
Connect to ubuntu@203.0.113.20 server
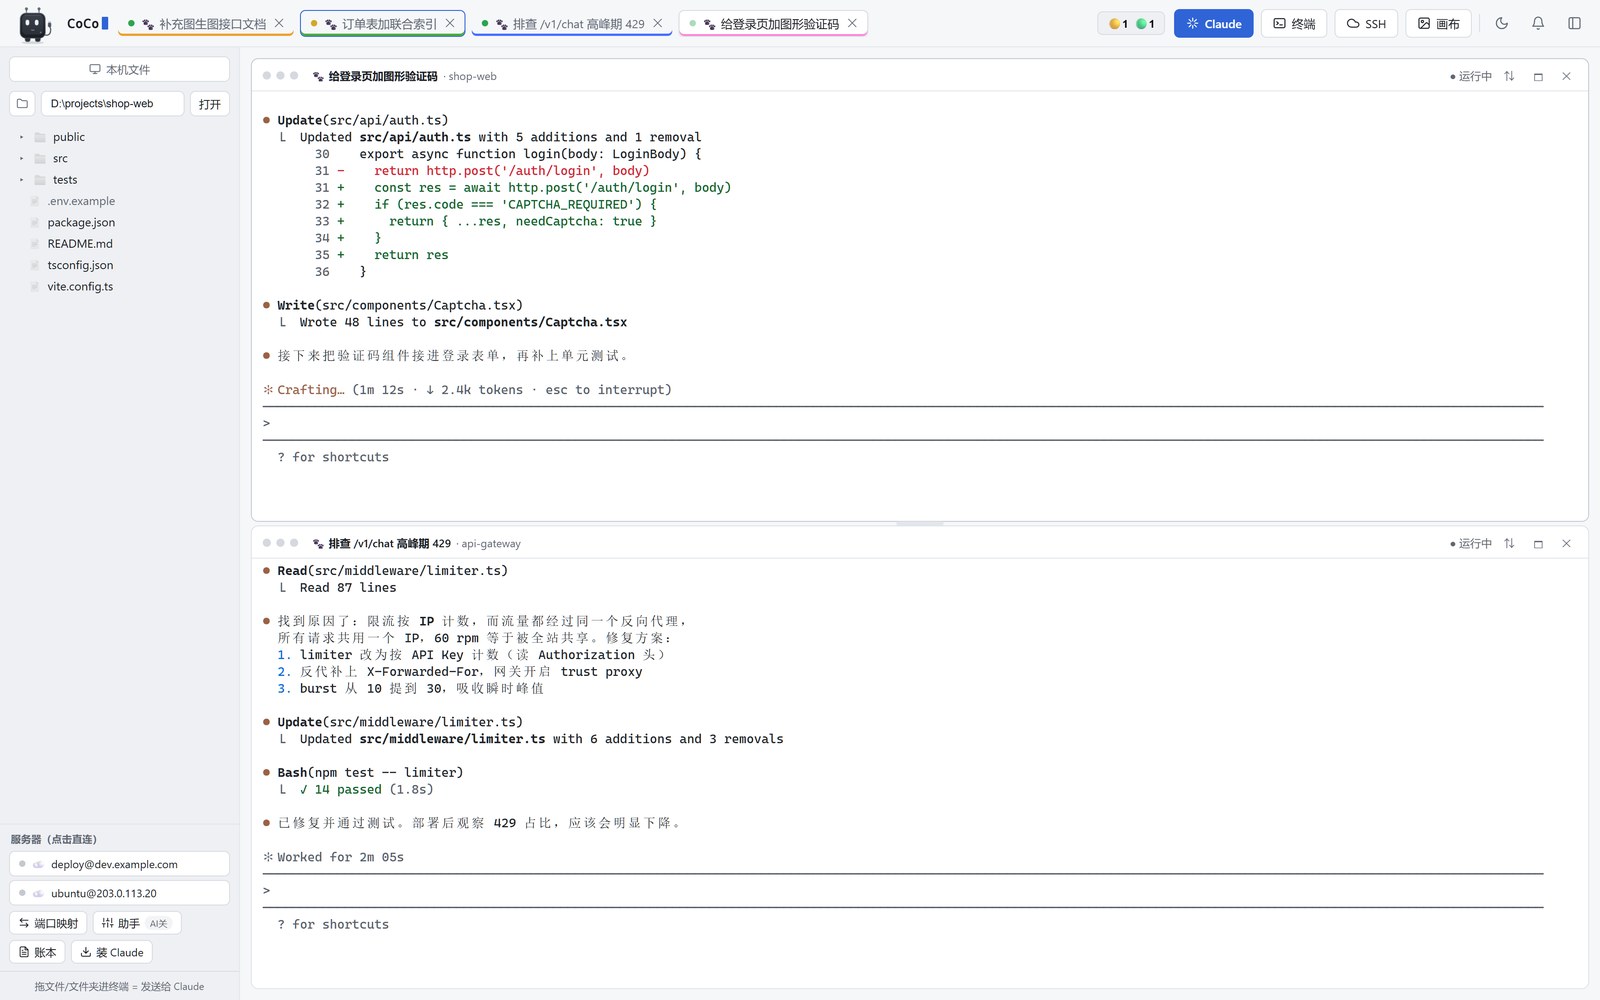click(119, 893)
